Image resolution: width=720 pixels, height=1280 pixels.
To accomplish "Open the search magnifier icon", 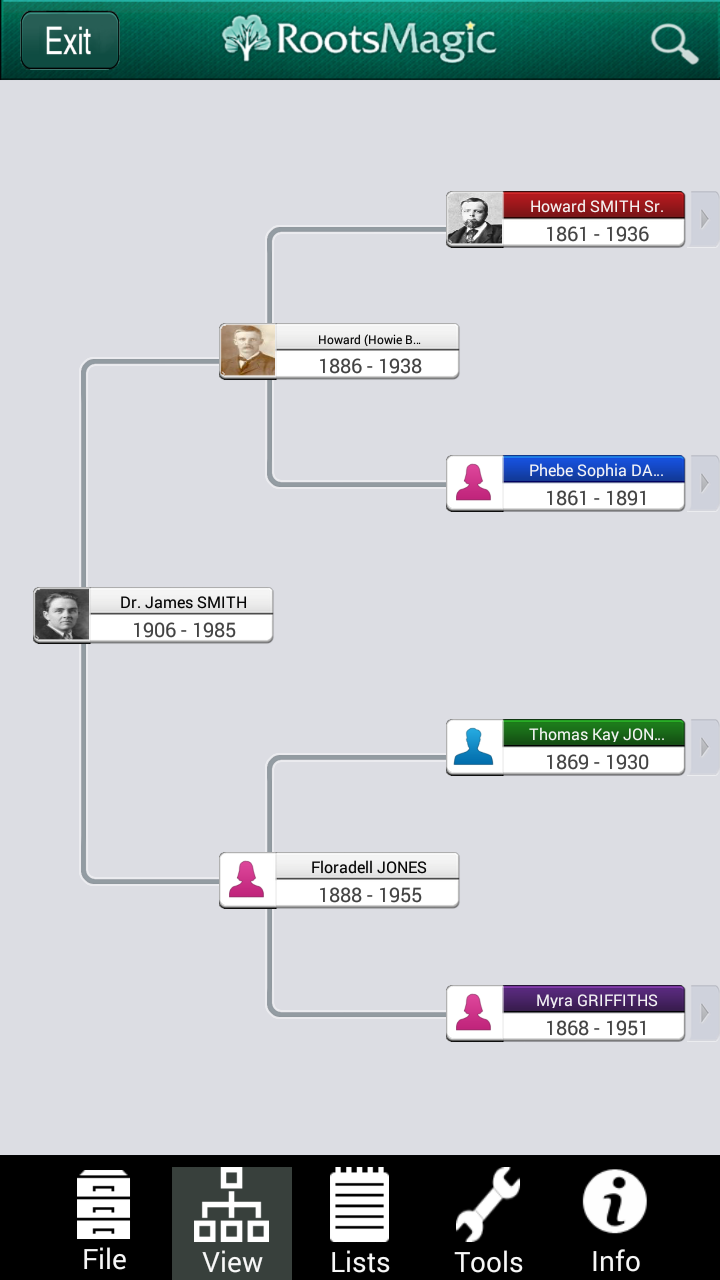I will pyautogui.click(x=673, y=43).
